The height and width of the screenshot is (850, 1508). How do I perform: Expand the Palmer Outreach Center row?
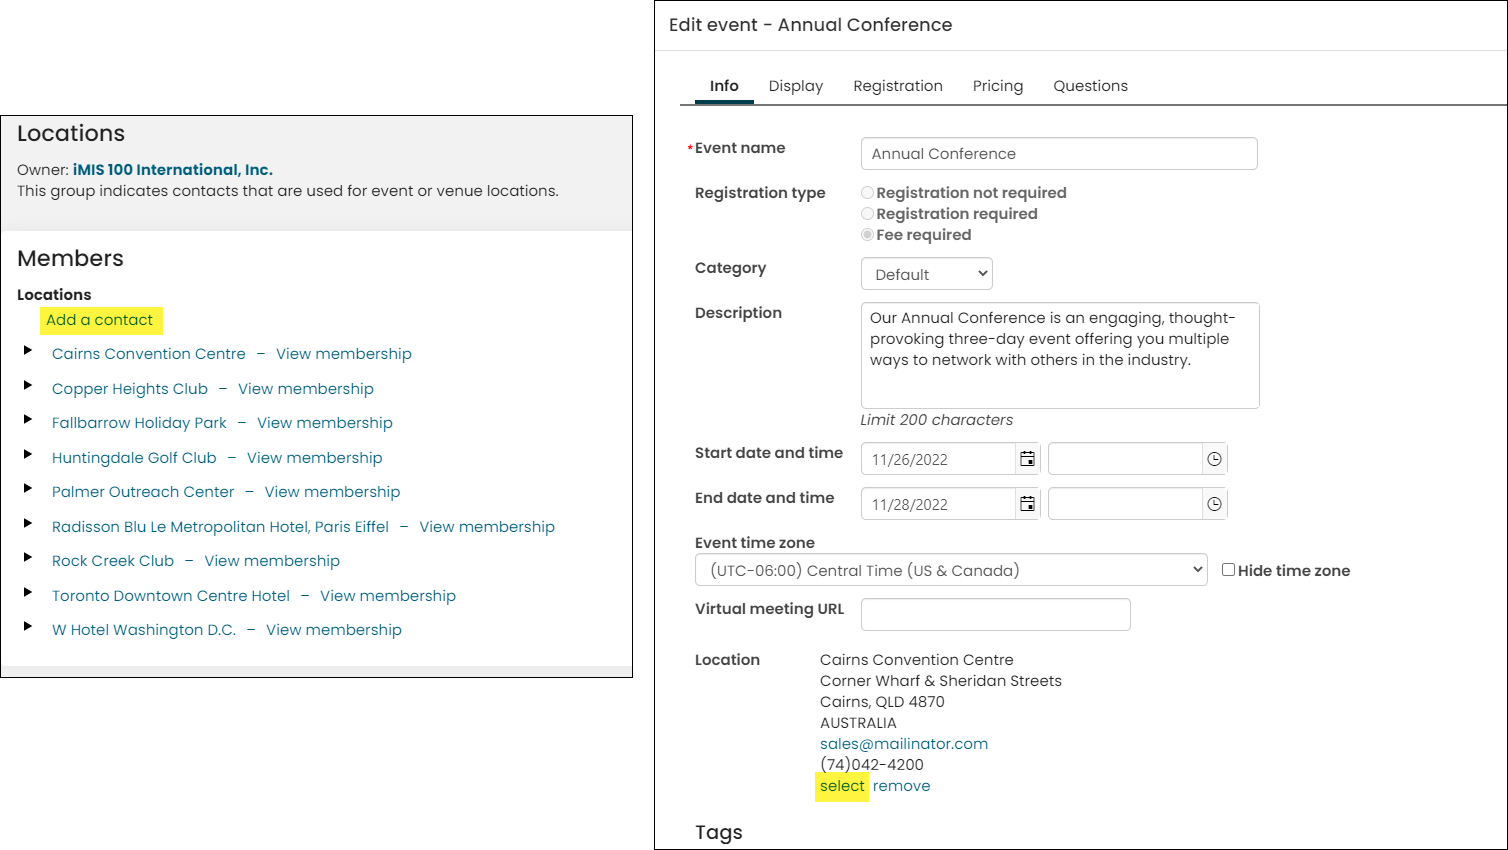(x=28, y=488)
